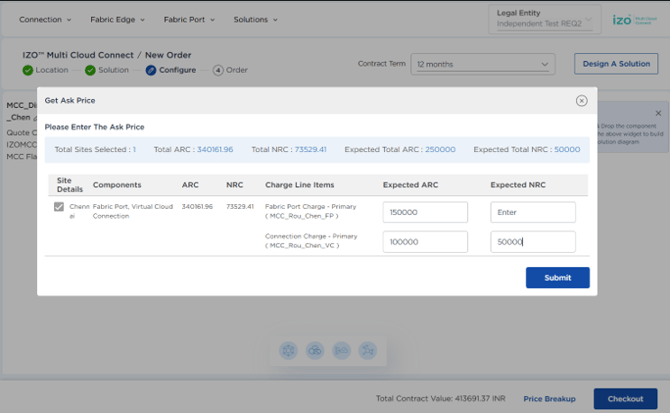This screenshot has height=413, width=670.
Task: Open the Contract Term 12 months dropdown
Action: tap(483, 64)
